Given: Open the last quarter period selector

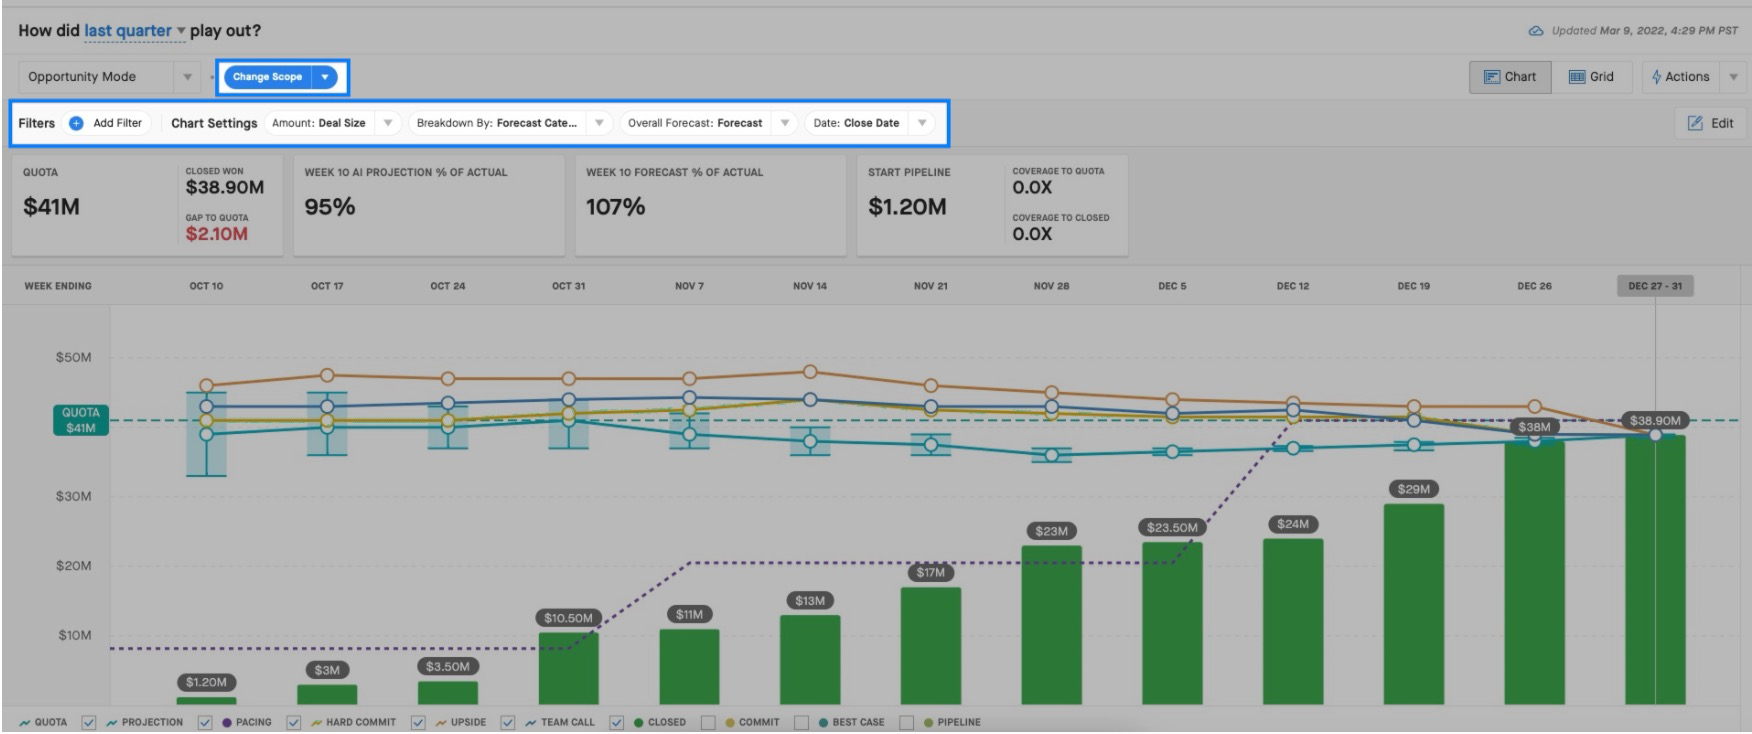Looking at the screenshot, I should point(134,31).
